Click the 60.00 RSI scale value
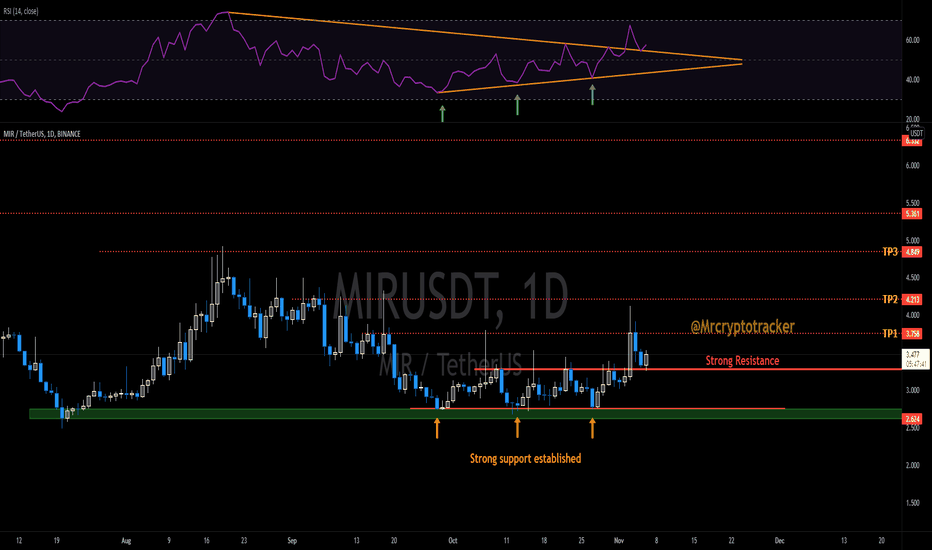Image resolution: width=932 pixels, height=550 pixels. (912, 40)
